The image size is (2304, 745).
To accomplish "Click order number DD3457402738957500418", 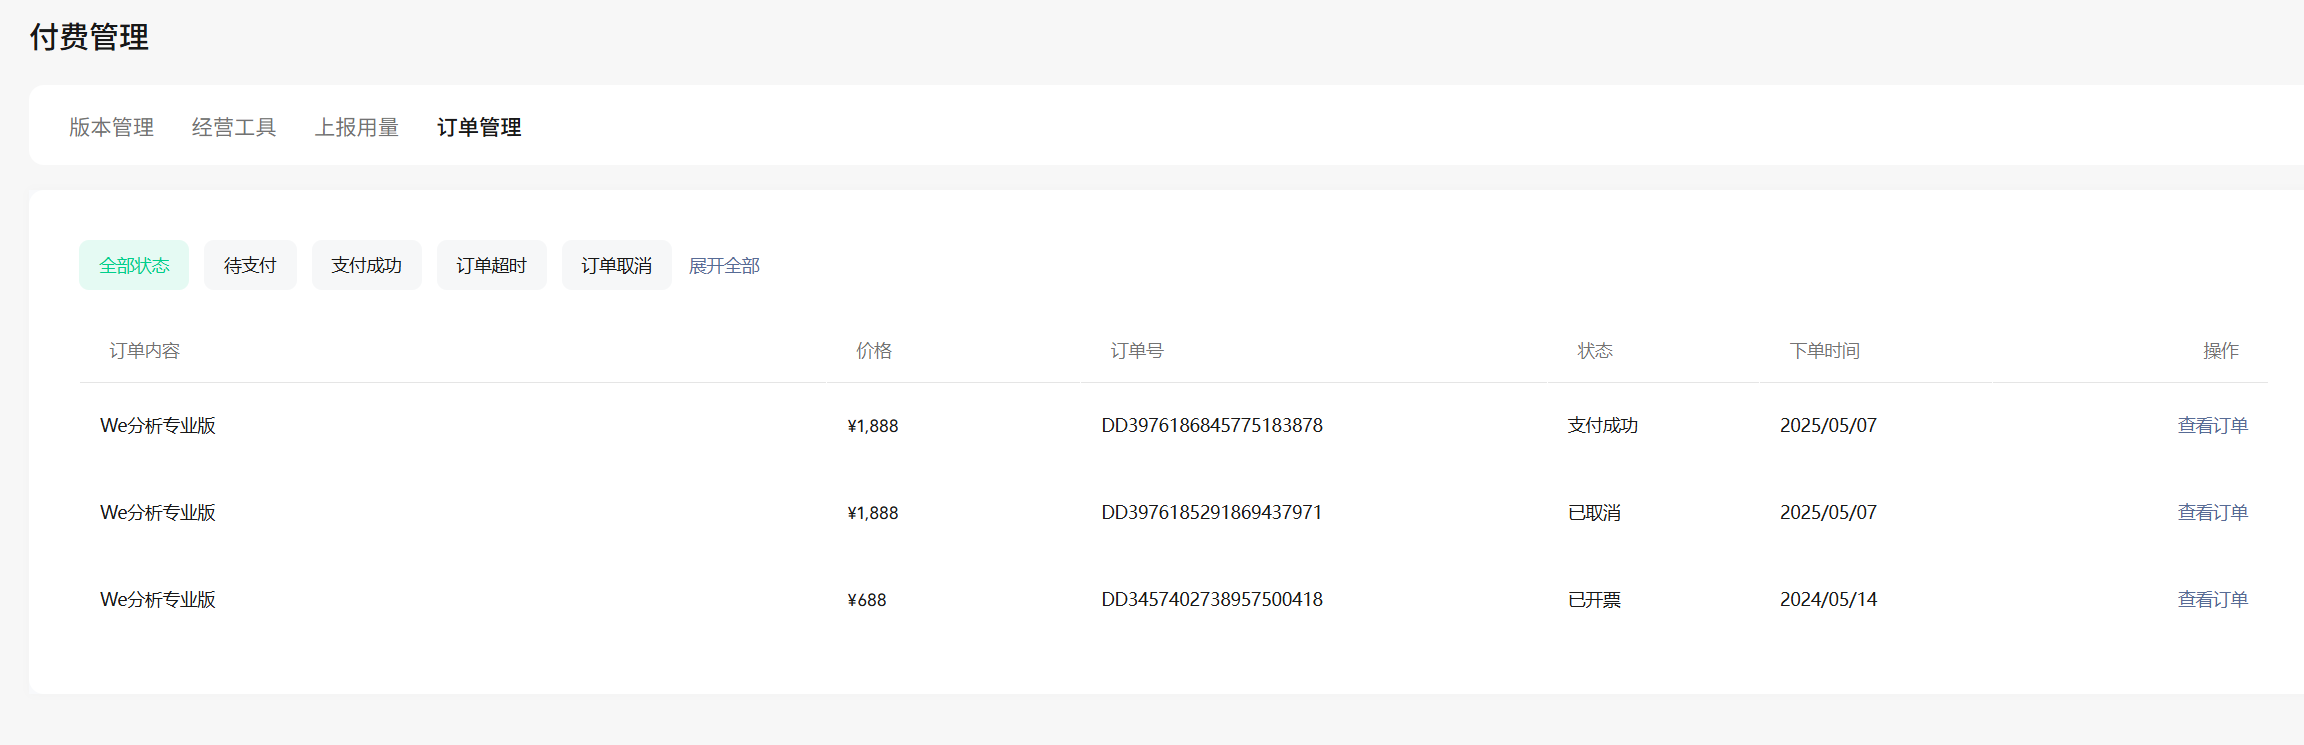I will (x=1212, y=599).
